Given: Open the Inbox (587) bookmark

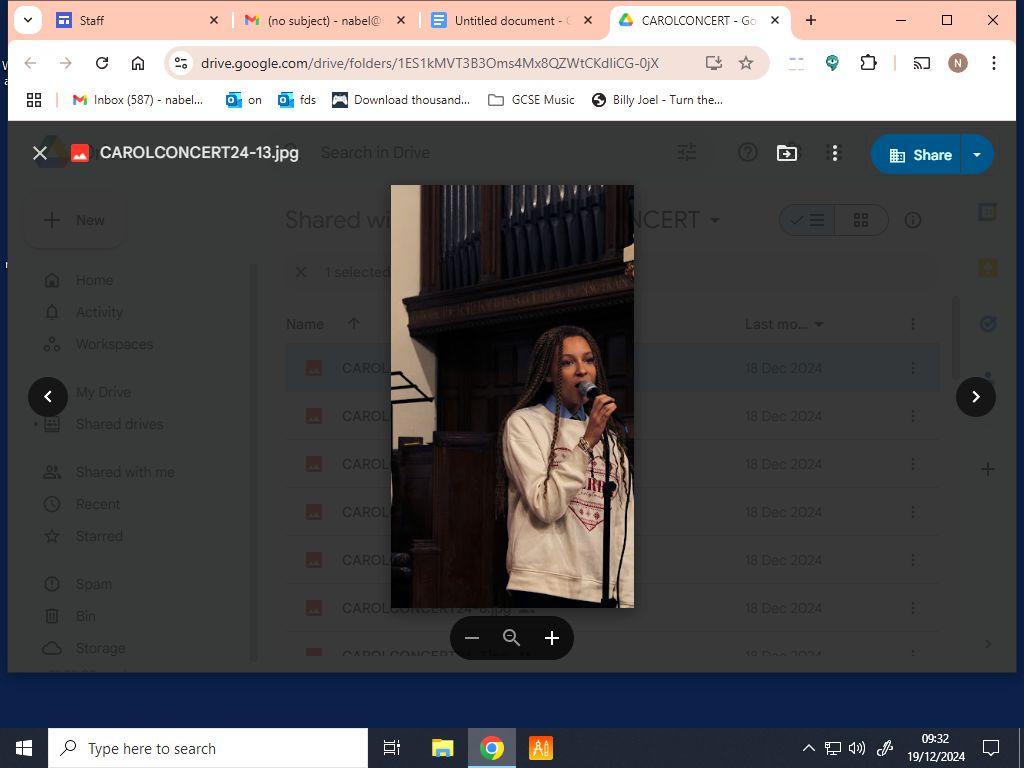Looking at the screenshot, I should (x=138, y=100).
